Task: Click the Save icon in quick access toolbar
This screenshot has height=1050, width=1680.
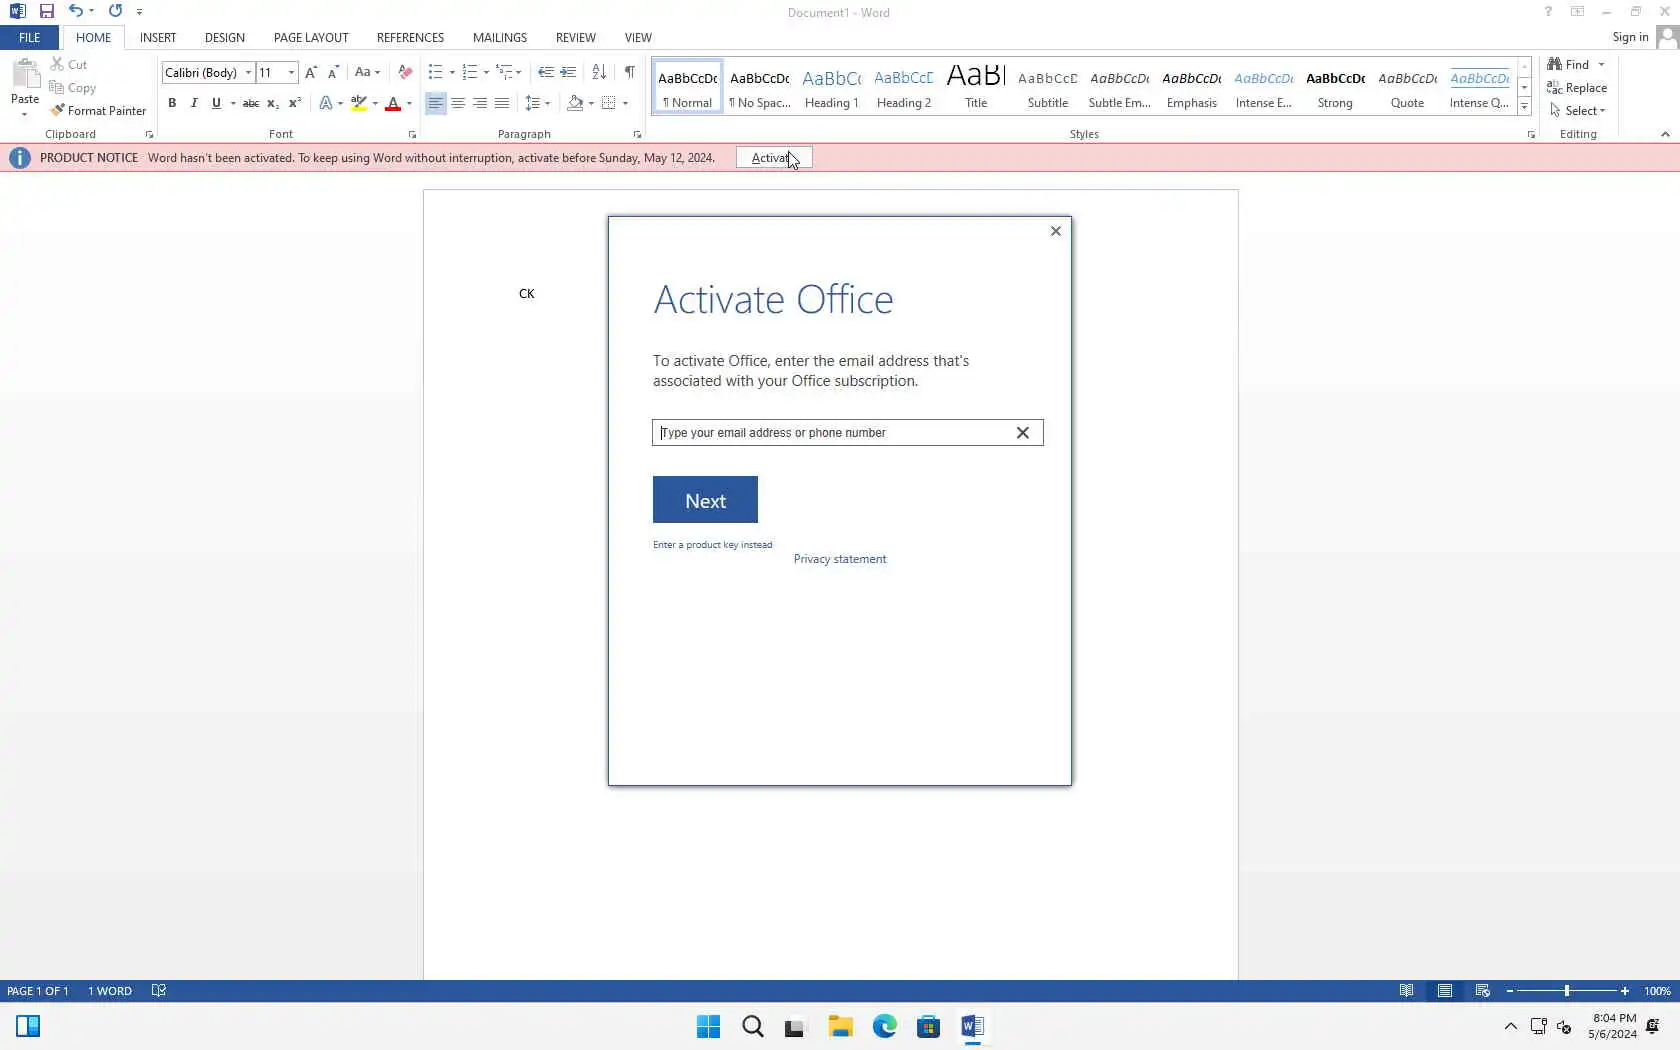Action: tap(46, 11)
